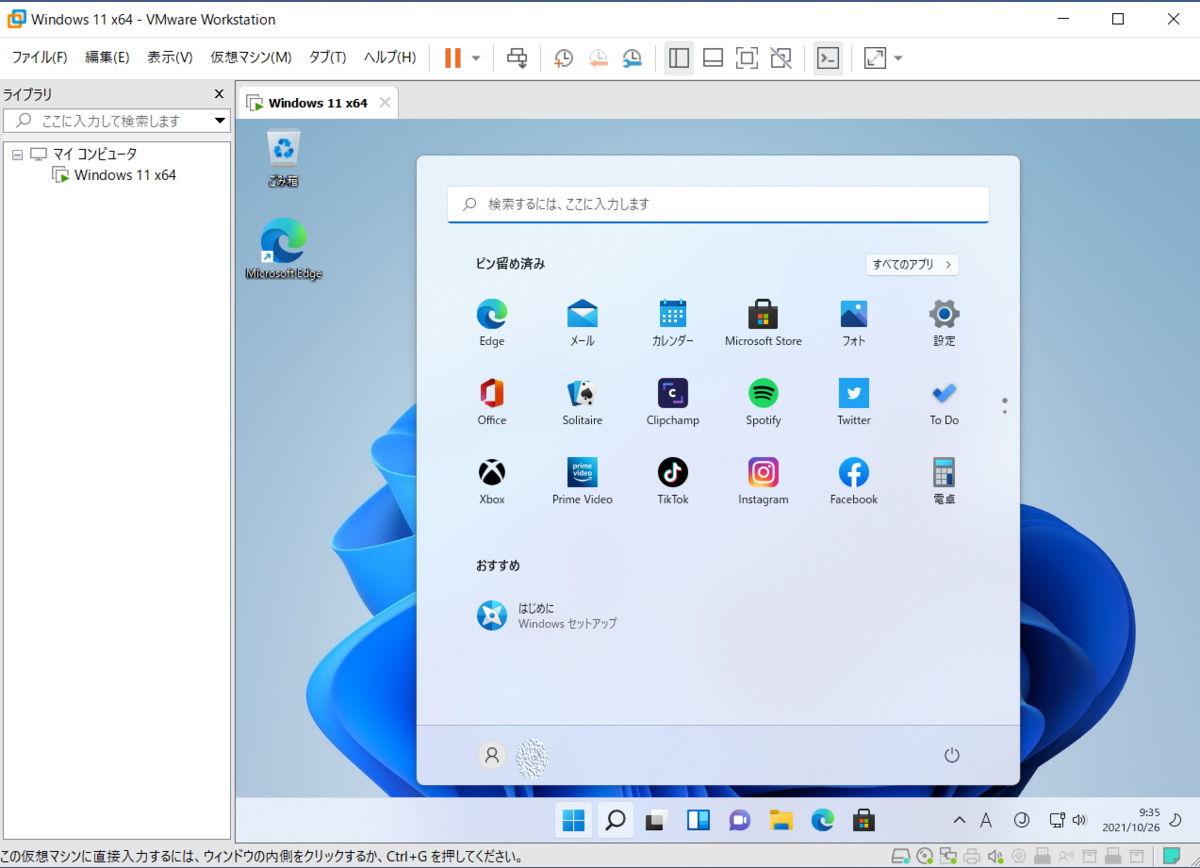The height and width of the screenshot is (868, 1200).
Task: Open the snapshot manager wrench-clock icon
Action: [x=631, y=58]
